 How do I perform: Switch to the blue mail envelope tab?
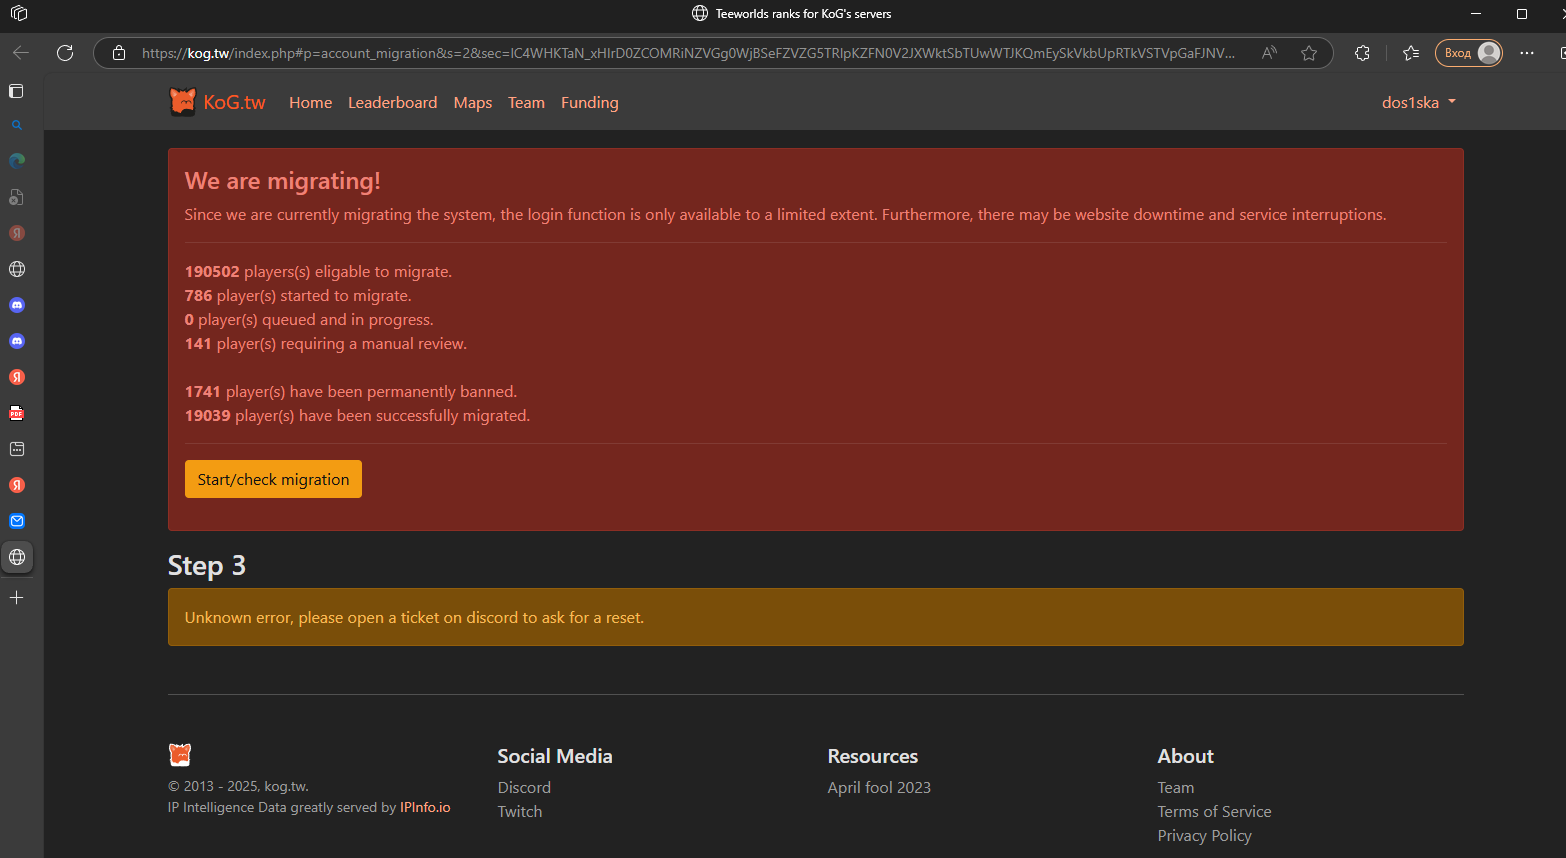[x=16, y=521]
